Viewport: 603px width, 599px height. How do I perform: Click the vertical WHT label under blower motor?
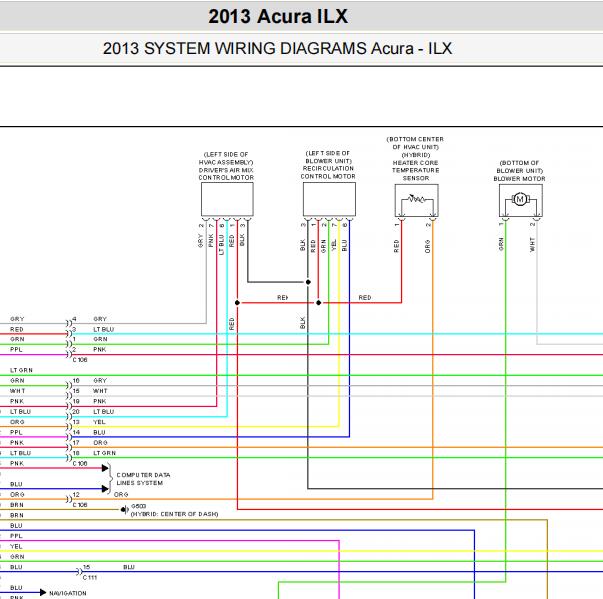532,245
